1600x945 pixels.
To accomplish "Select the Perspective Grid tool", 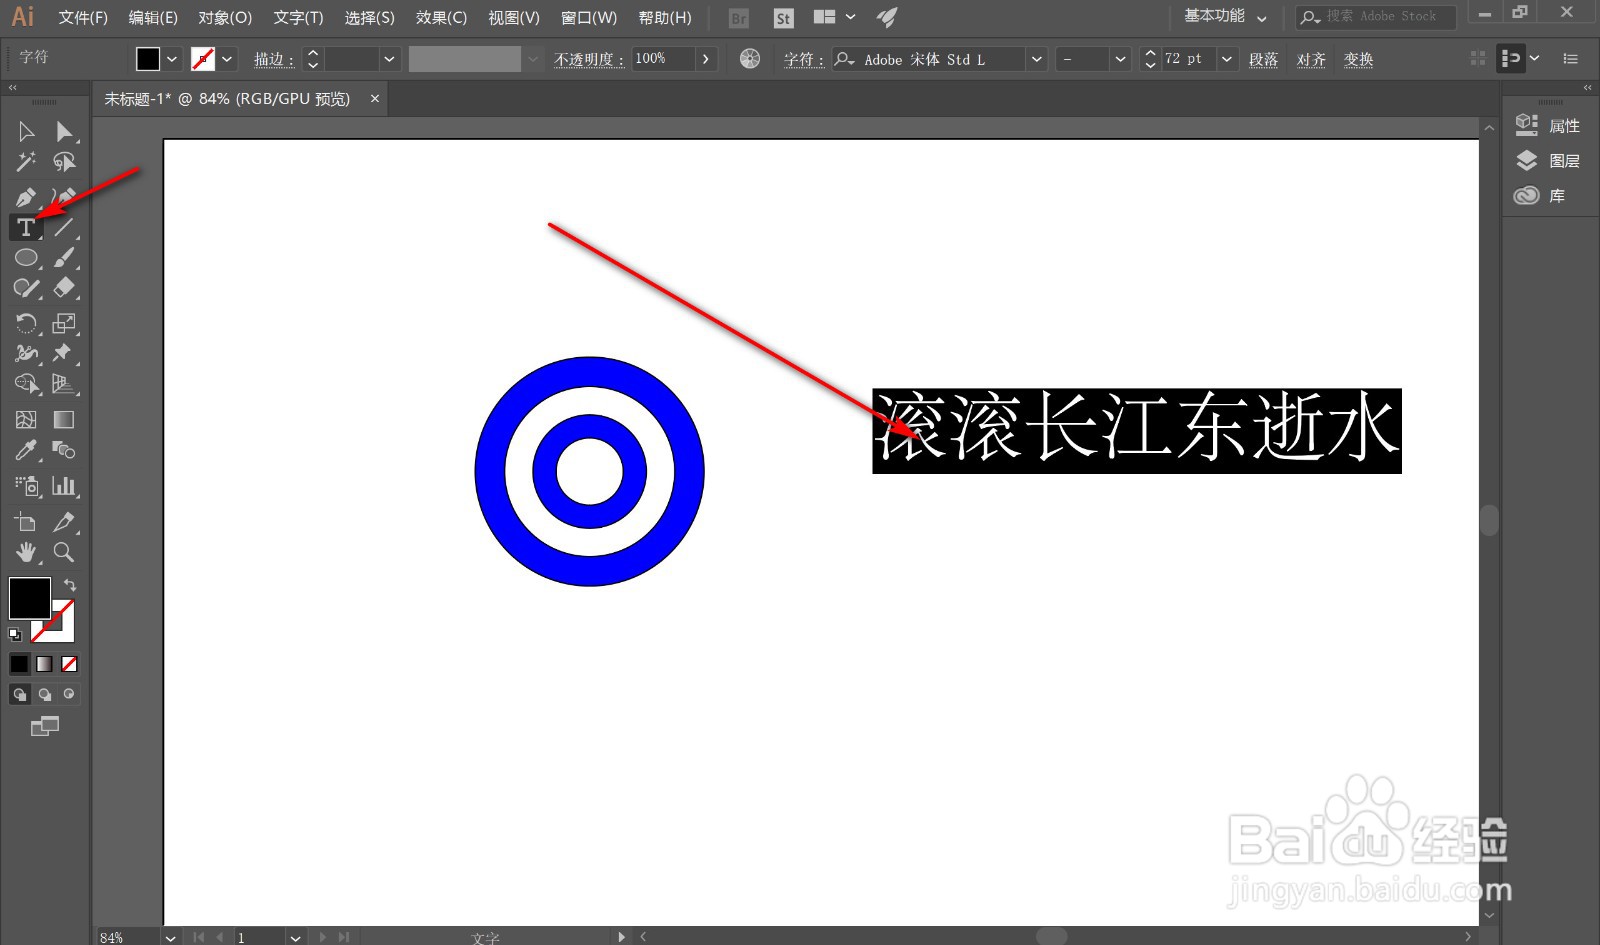I will click(x=64, y=384).
